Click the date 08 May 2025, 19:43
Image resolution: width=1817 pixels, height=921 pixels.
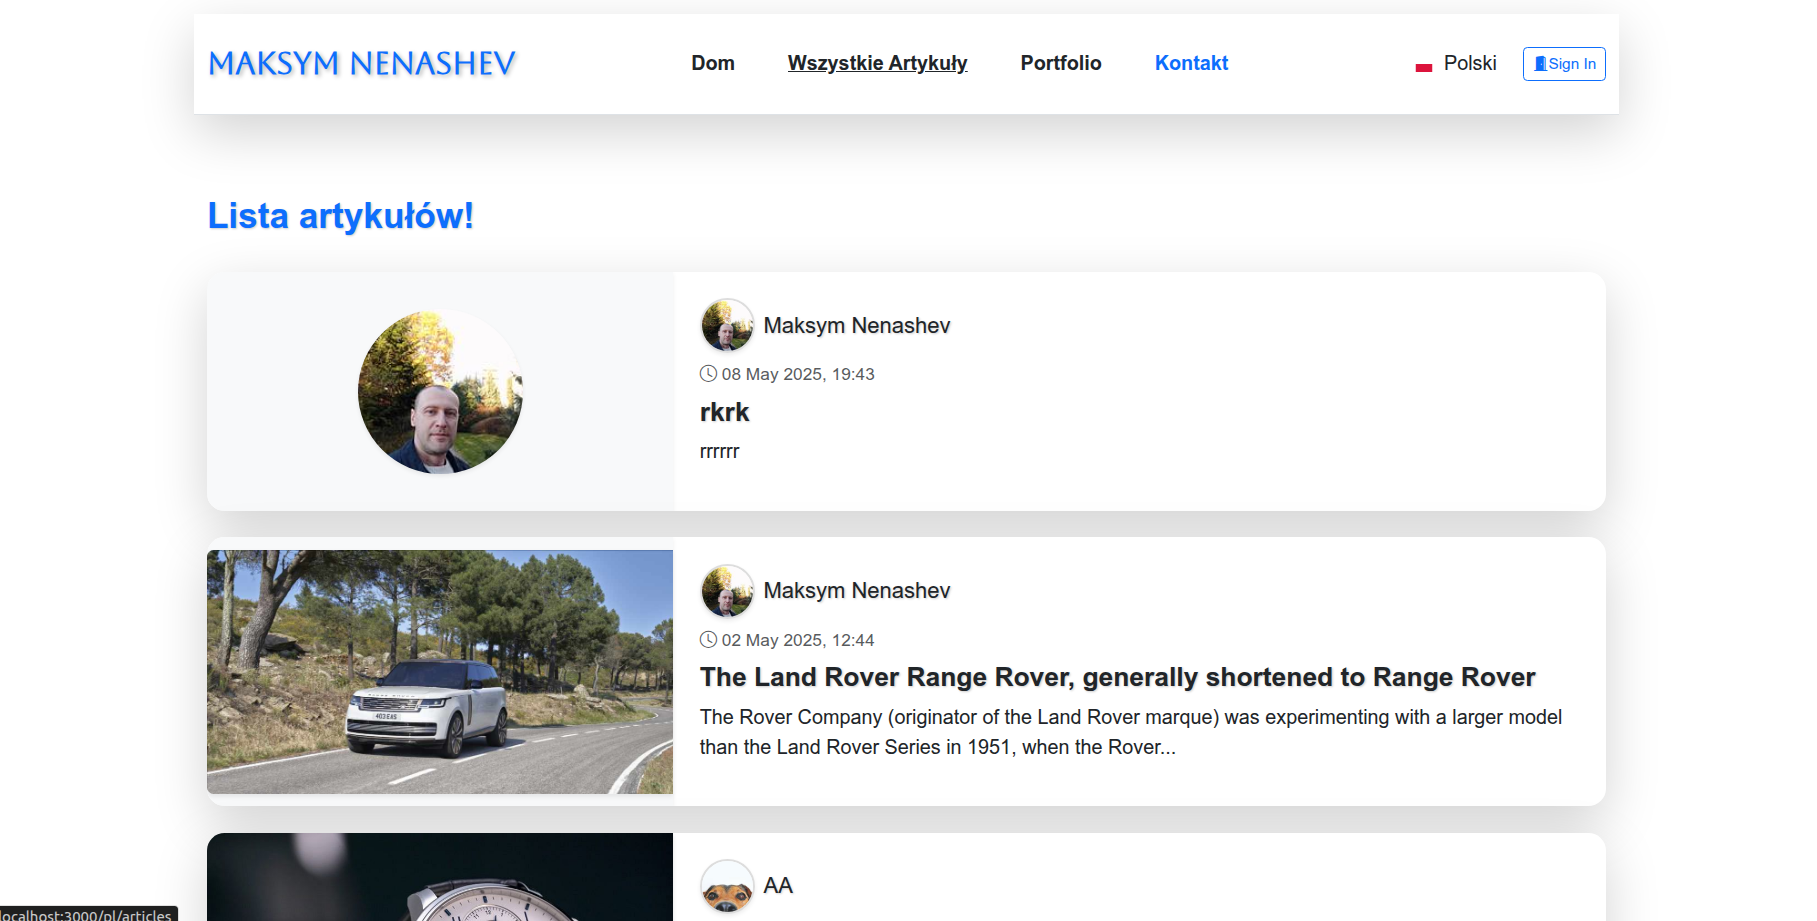(x=798, y=374)
